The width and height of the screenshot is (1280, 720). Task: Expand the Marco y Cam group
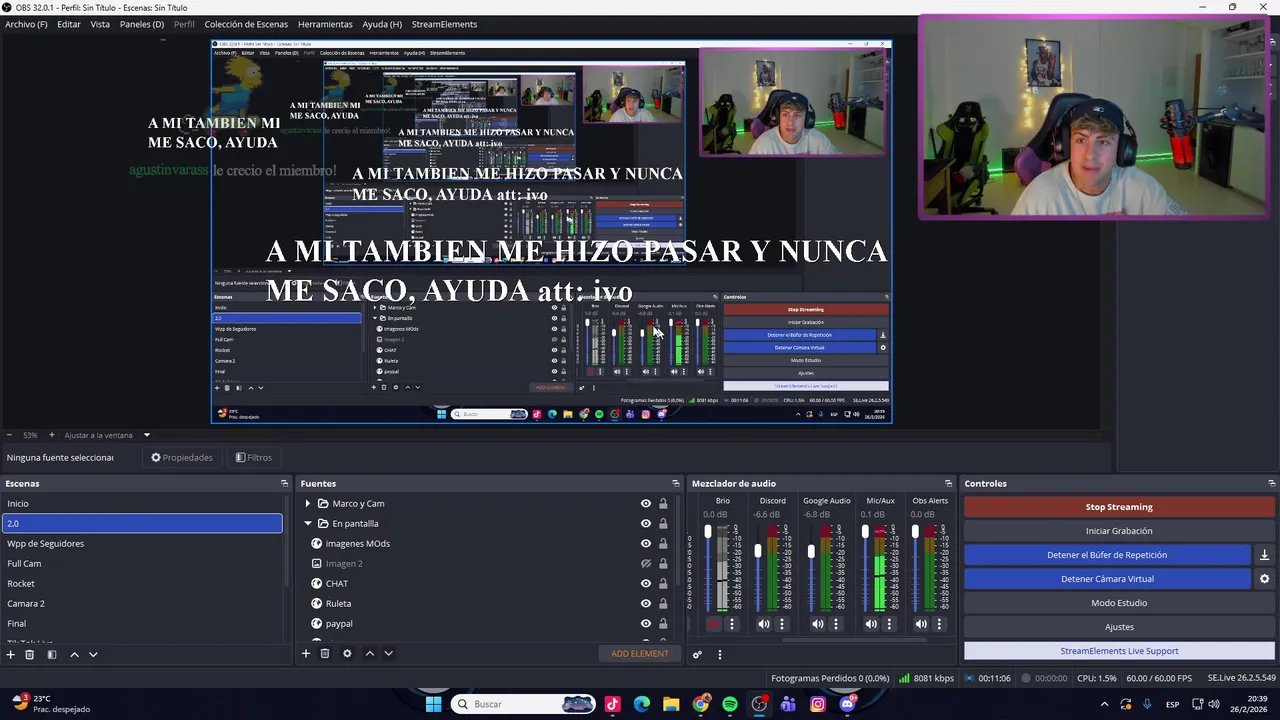coord(308,503)
